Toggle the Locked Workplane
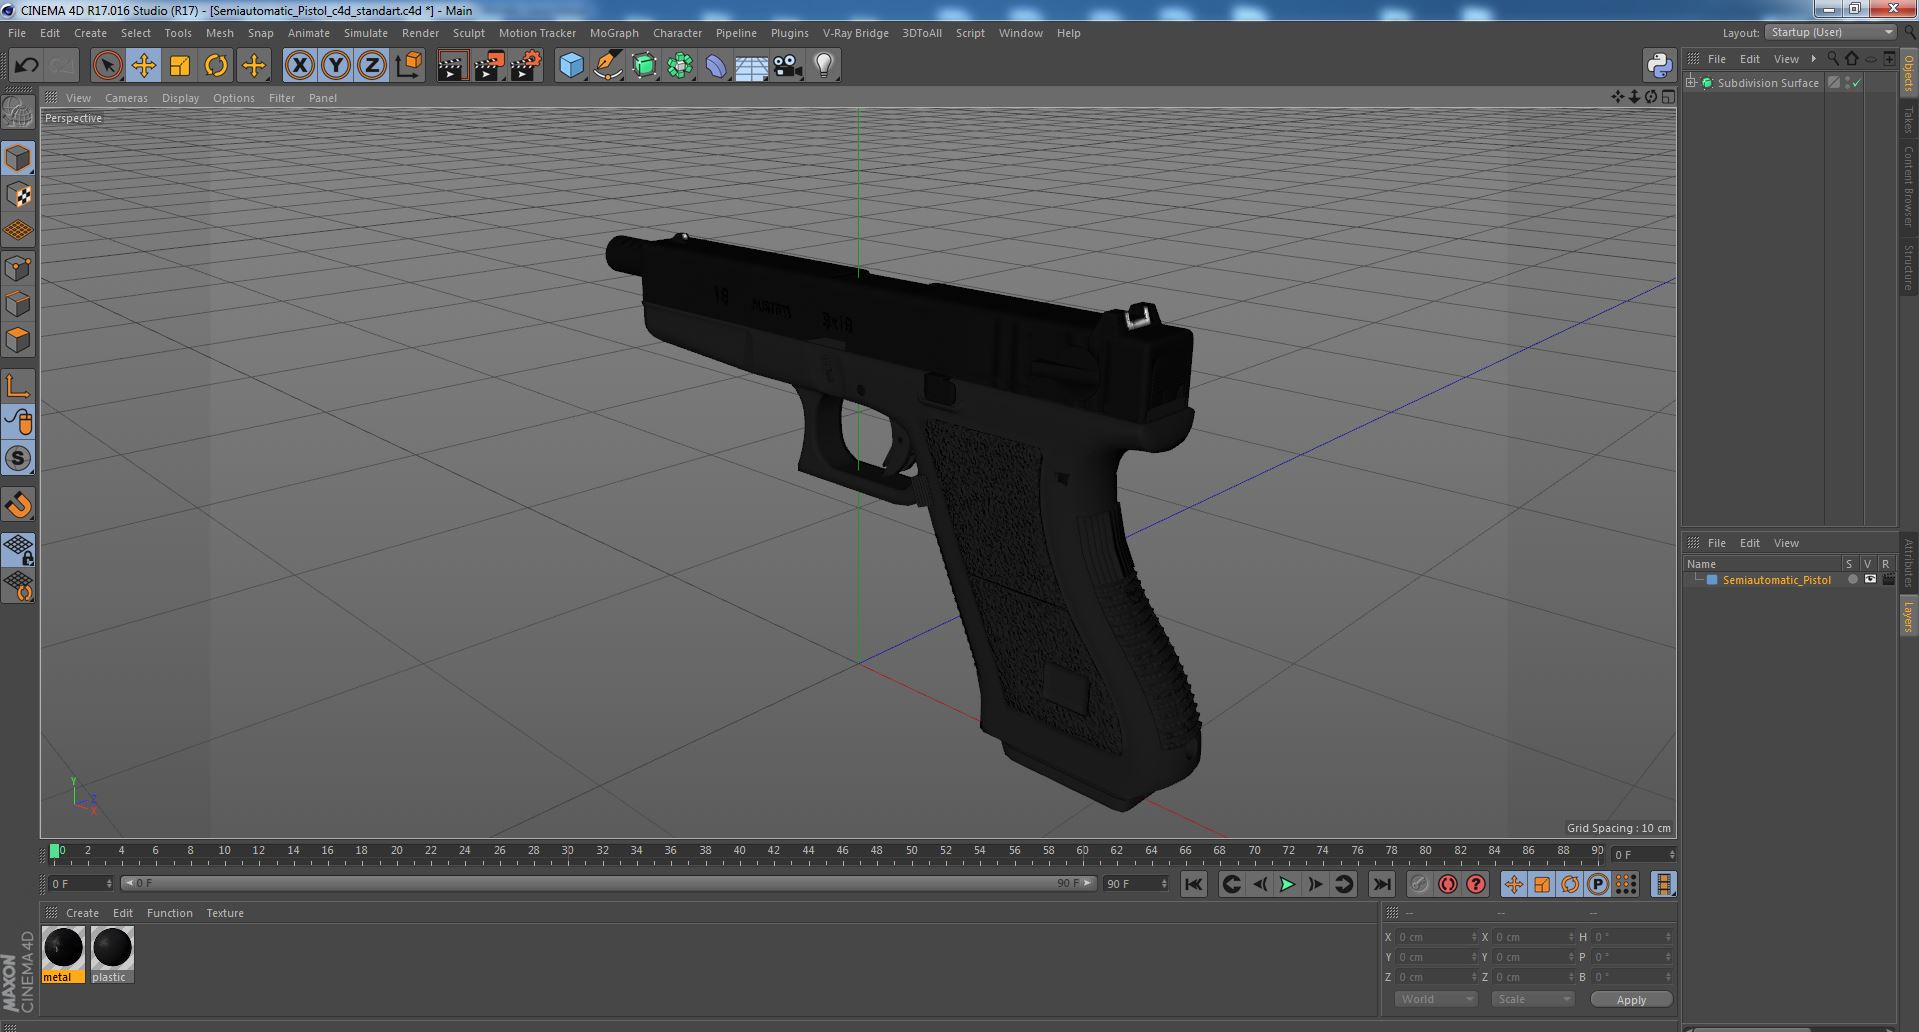 point(18,549)
